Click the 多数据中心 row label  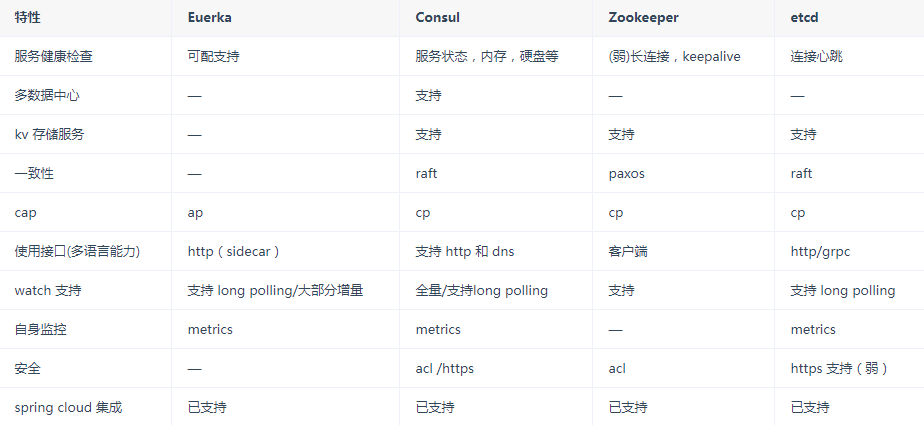47,96
